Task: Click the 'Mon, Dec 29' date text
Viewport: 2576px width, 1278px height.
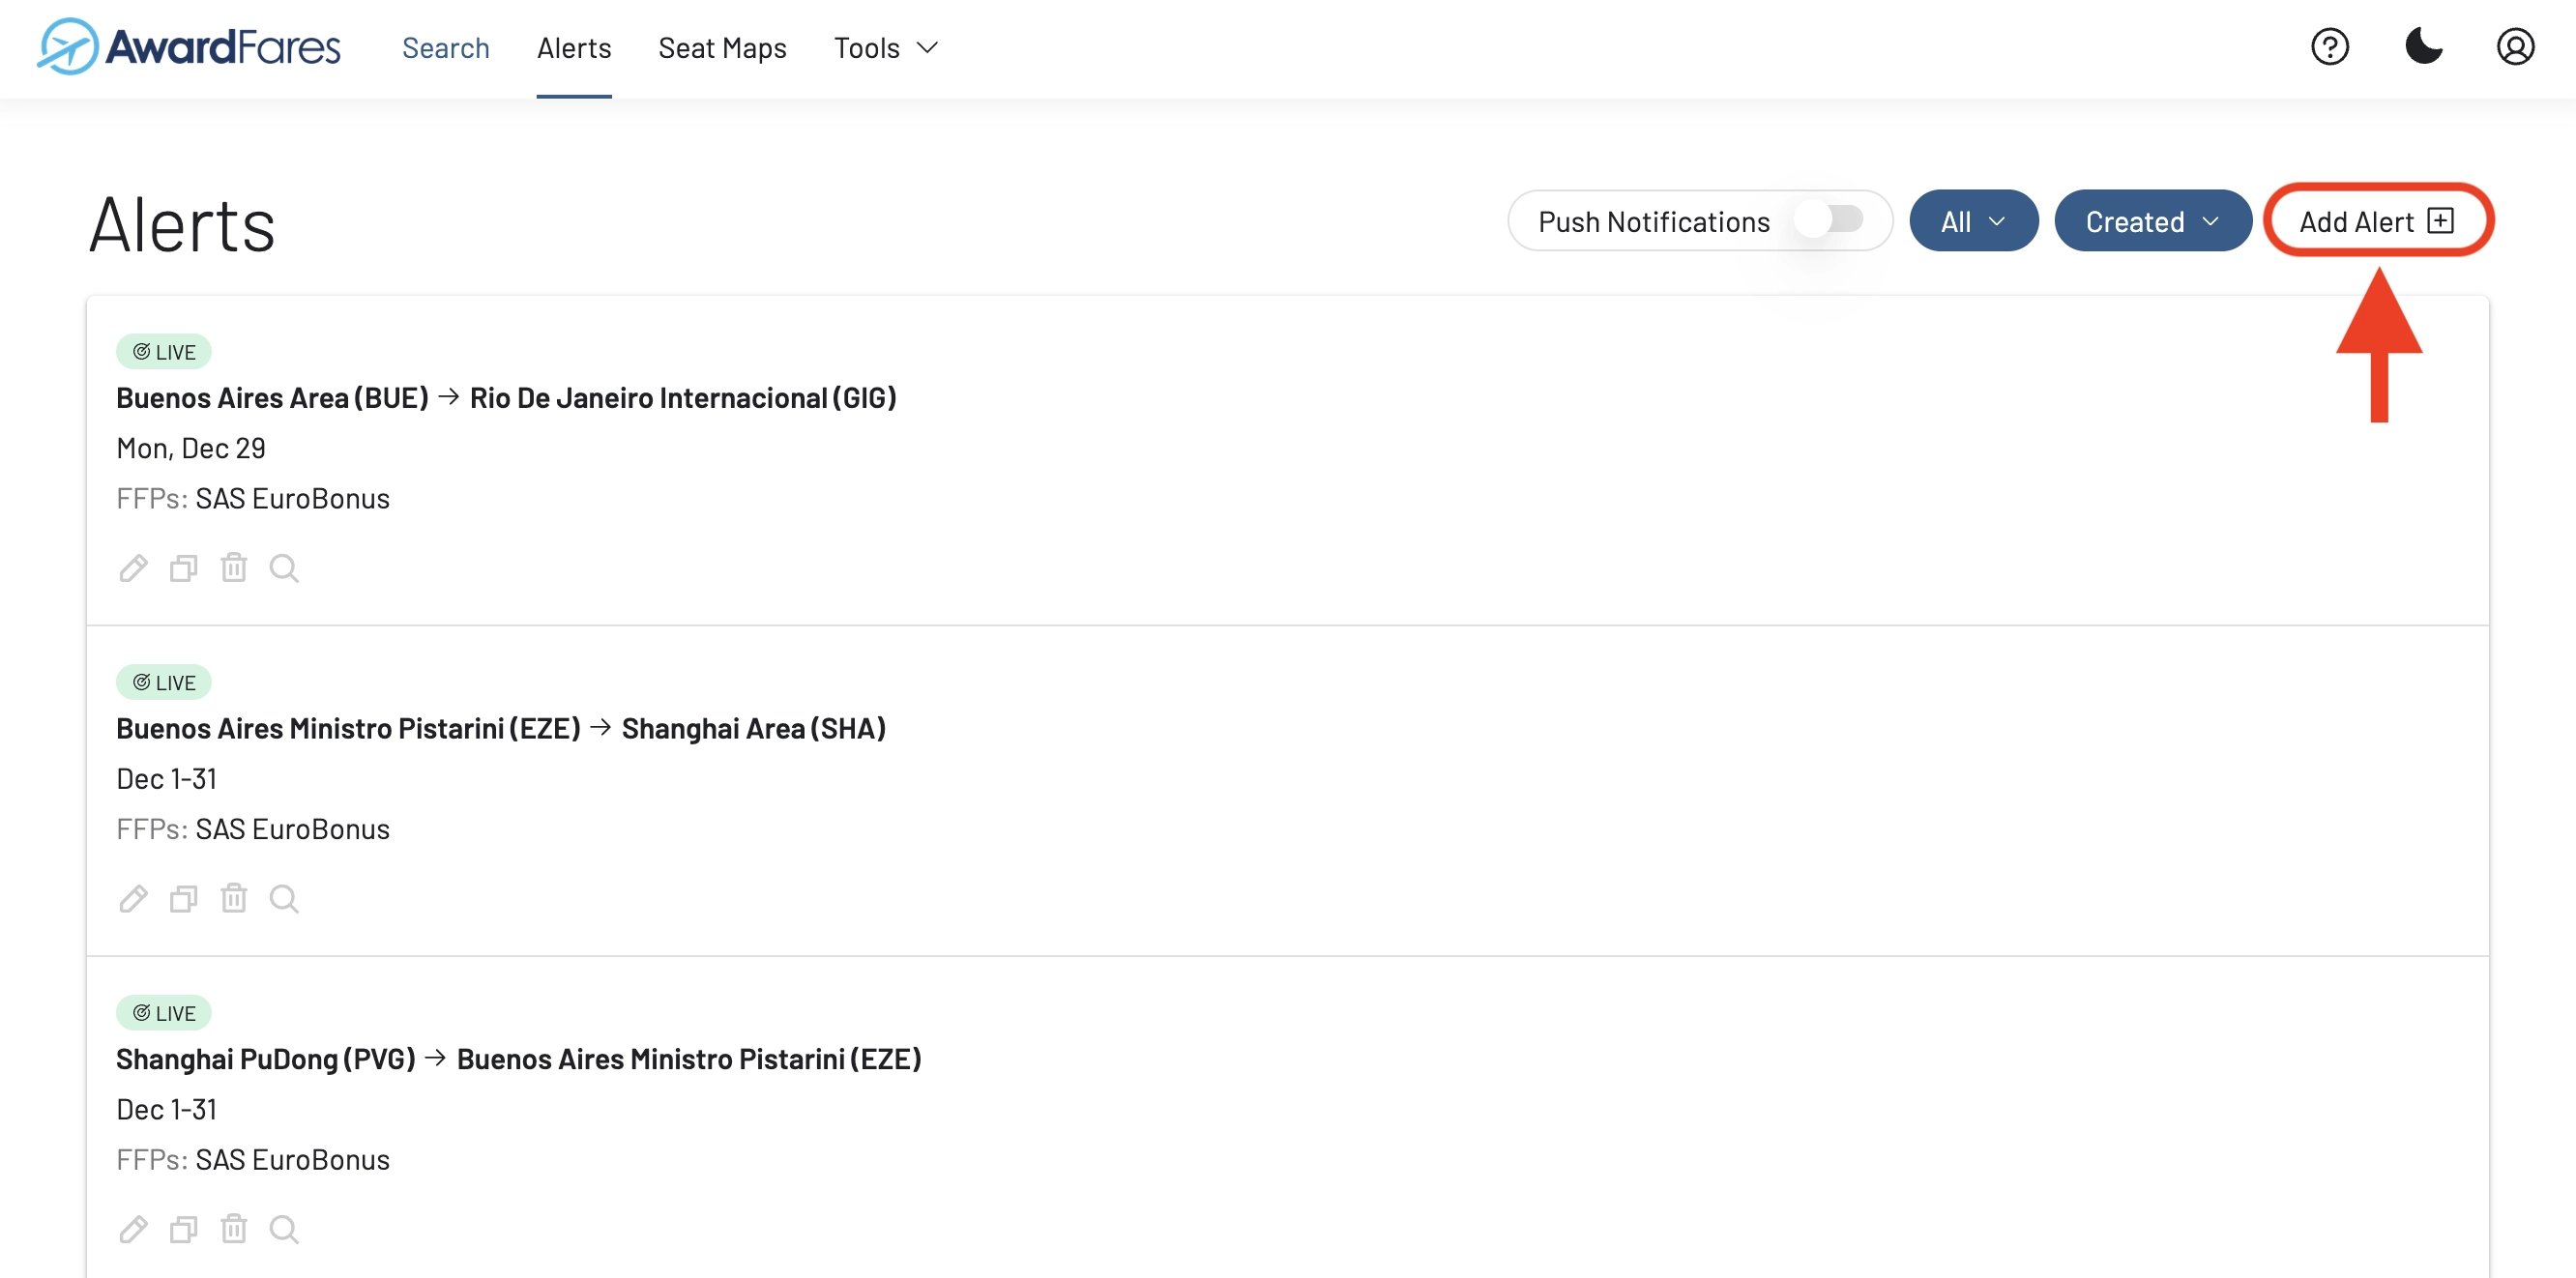Action: click(x=191, y=448)
